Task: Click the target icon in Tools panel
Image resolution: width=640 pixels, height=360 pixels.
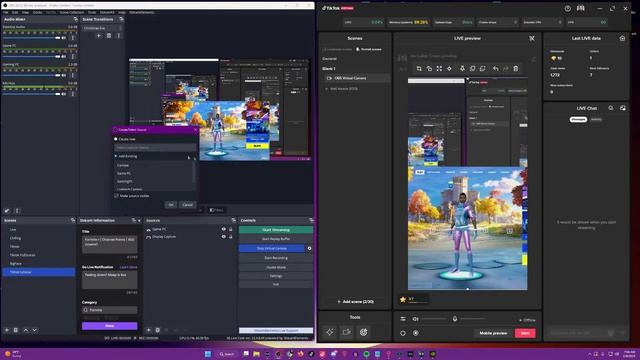Action: (x=363, y=332)
